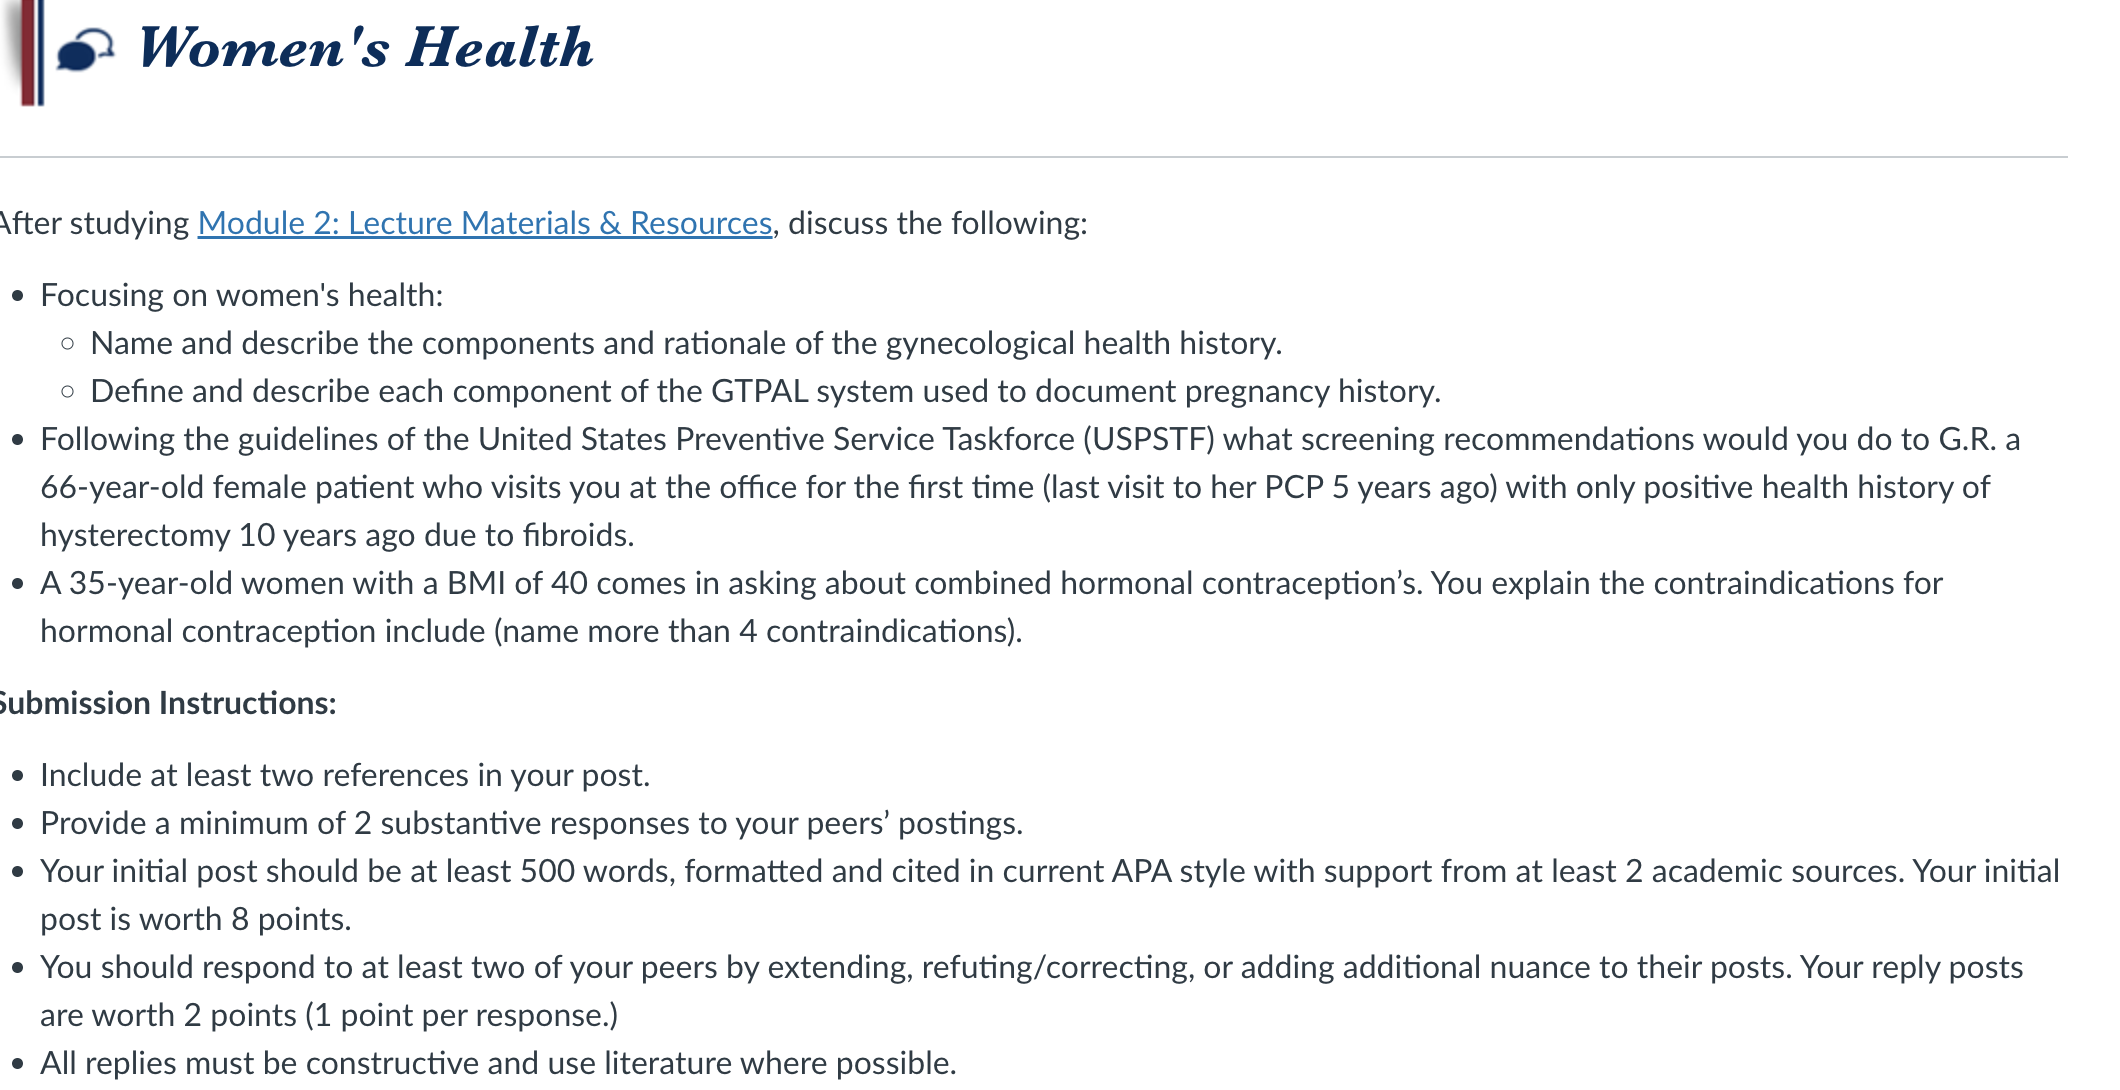Click the Submission Instructions heading
This screenshot has width=2120, height=1090.
(166, 703)
